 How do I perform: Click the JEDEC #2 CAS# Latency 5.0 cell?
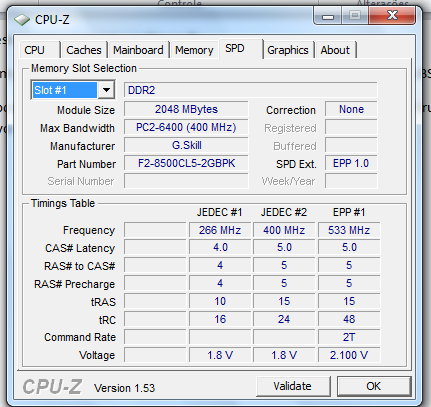coord(284,248)
